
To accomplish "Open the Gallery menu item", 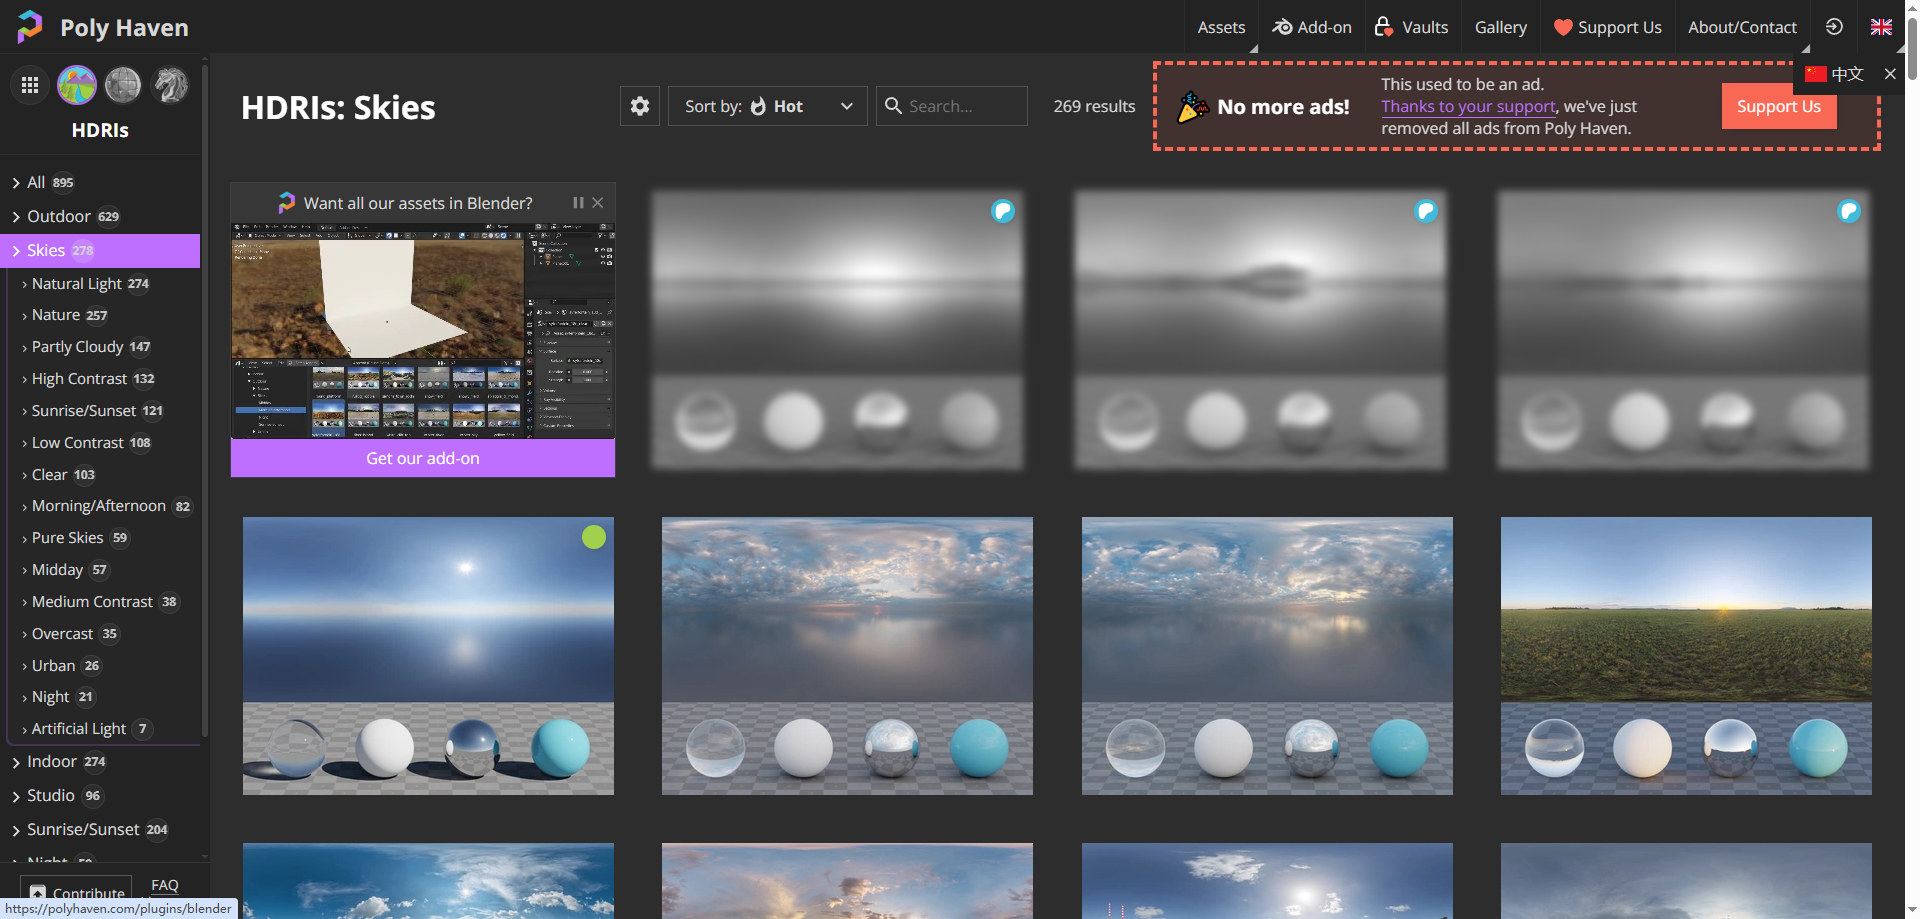I will click(x=1501, y=27).
